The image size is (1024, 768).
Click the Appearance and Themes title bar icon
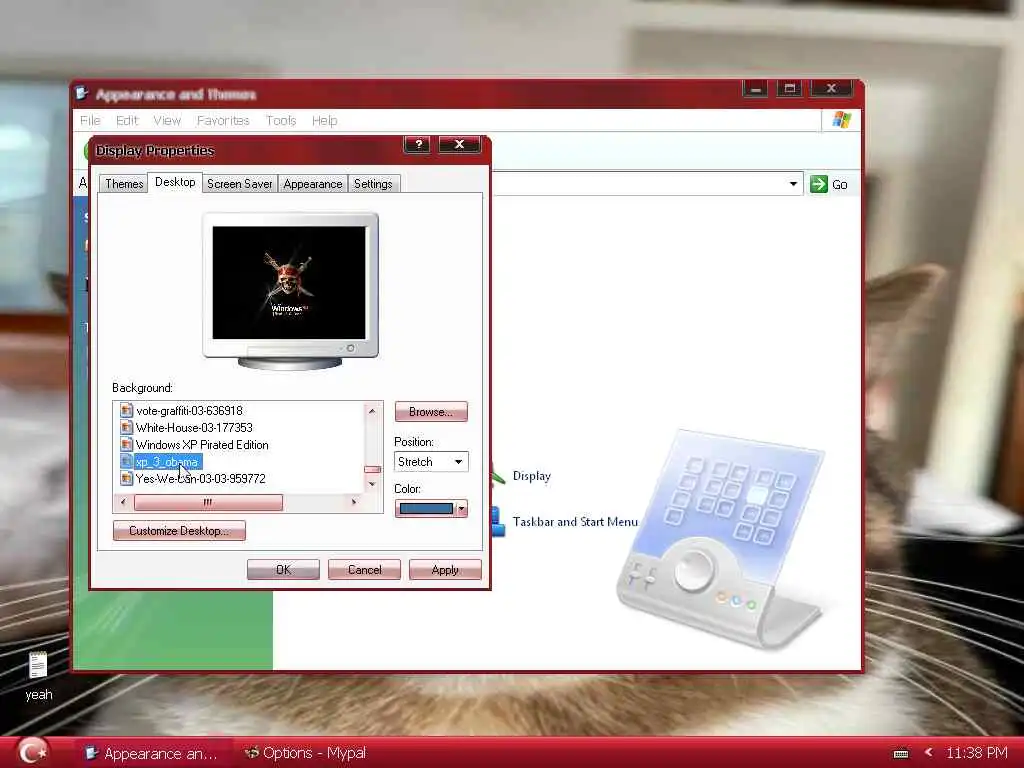(x=82, y=94)
